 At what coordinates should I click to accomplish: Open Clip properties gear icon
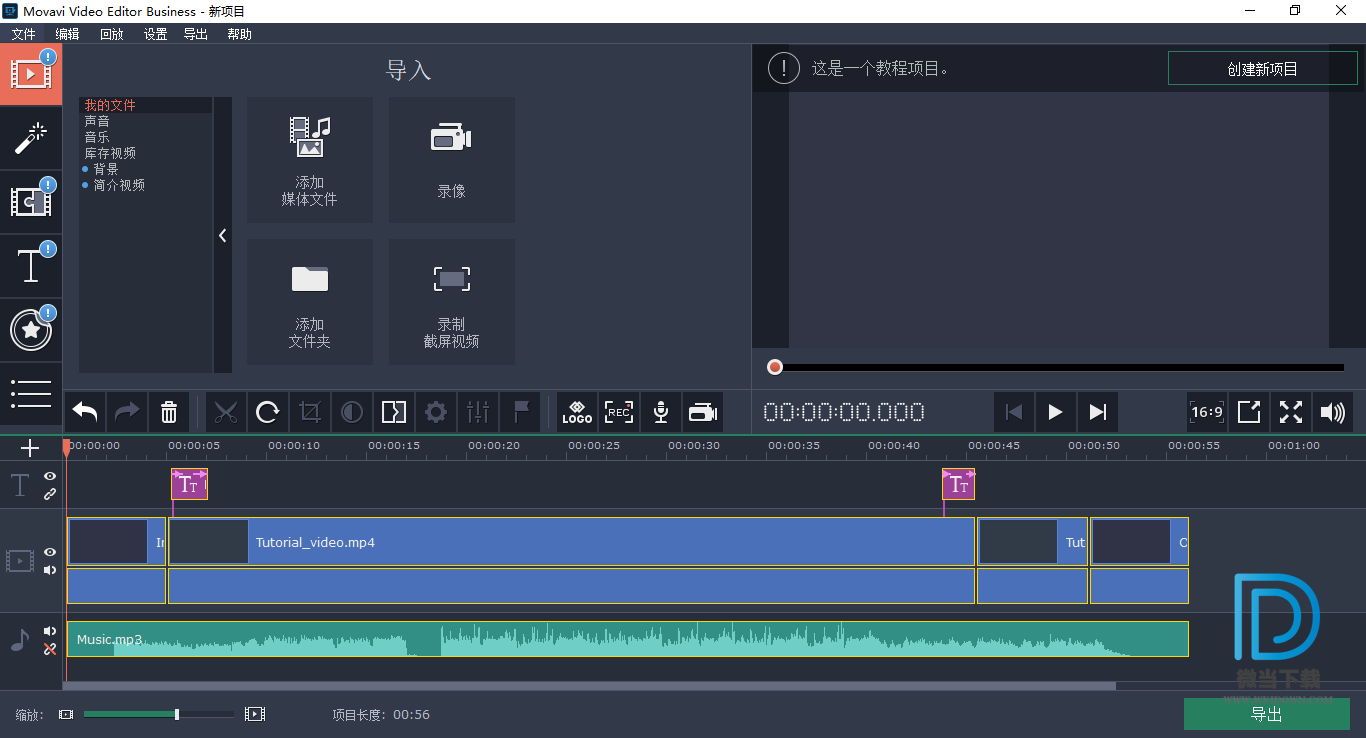click(436, 412)
